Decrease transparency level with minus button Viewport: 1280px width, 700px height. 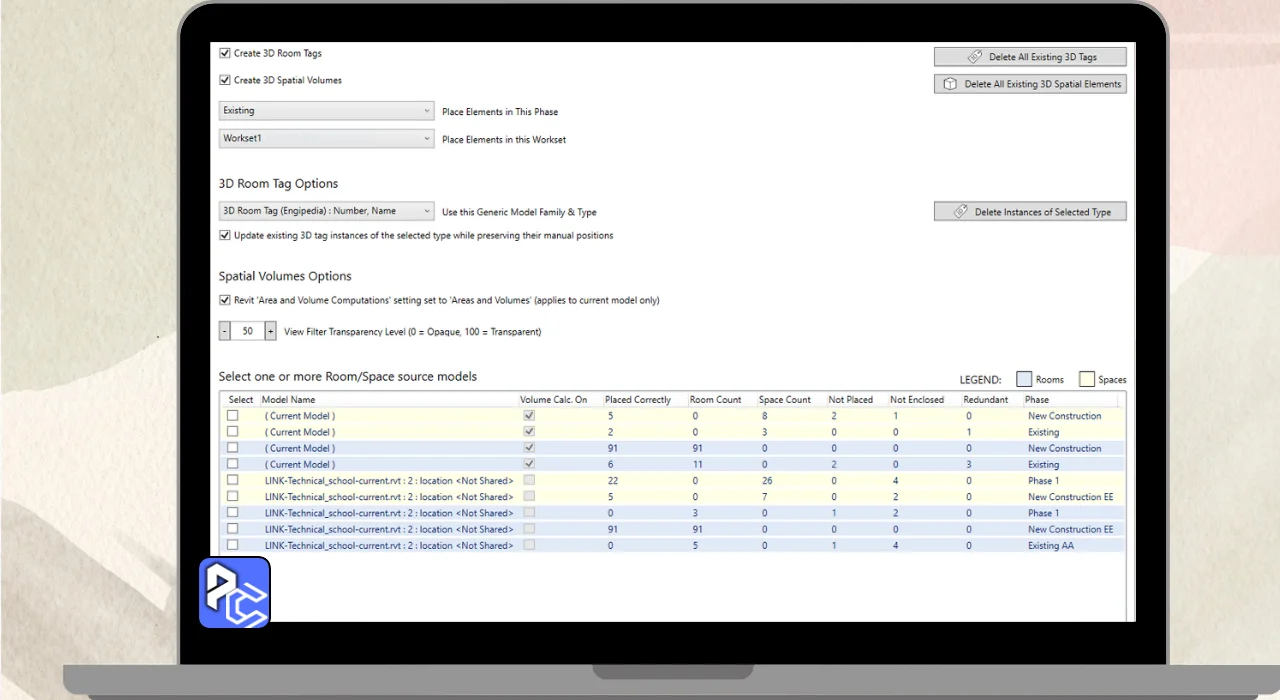click(225, 331)
